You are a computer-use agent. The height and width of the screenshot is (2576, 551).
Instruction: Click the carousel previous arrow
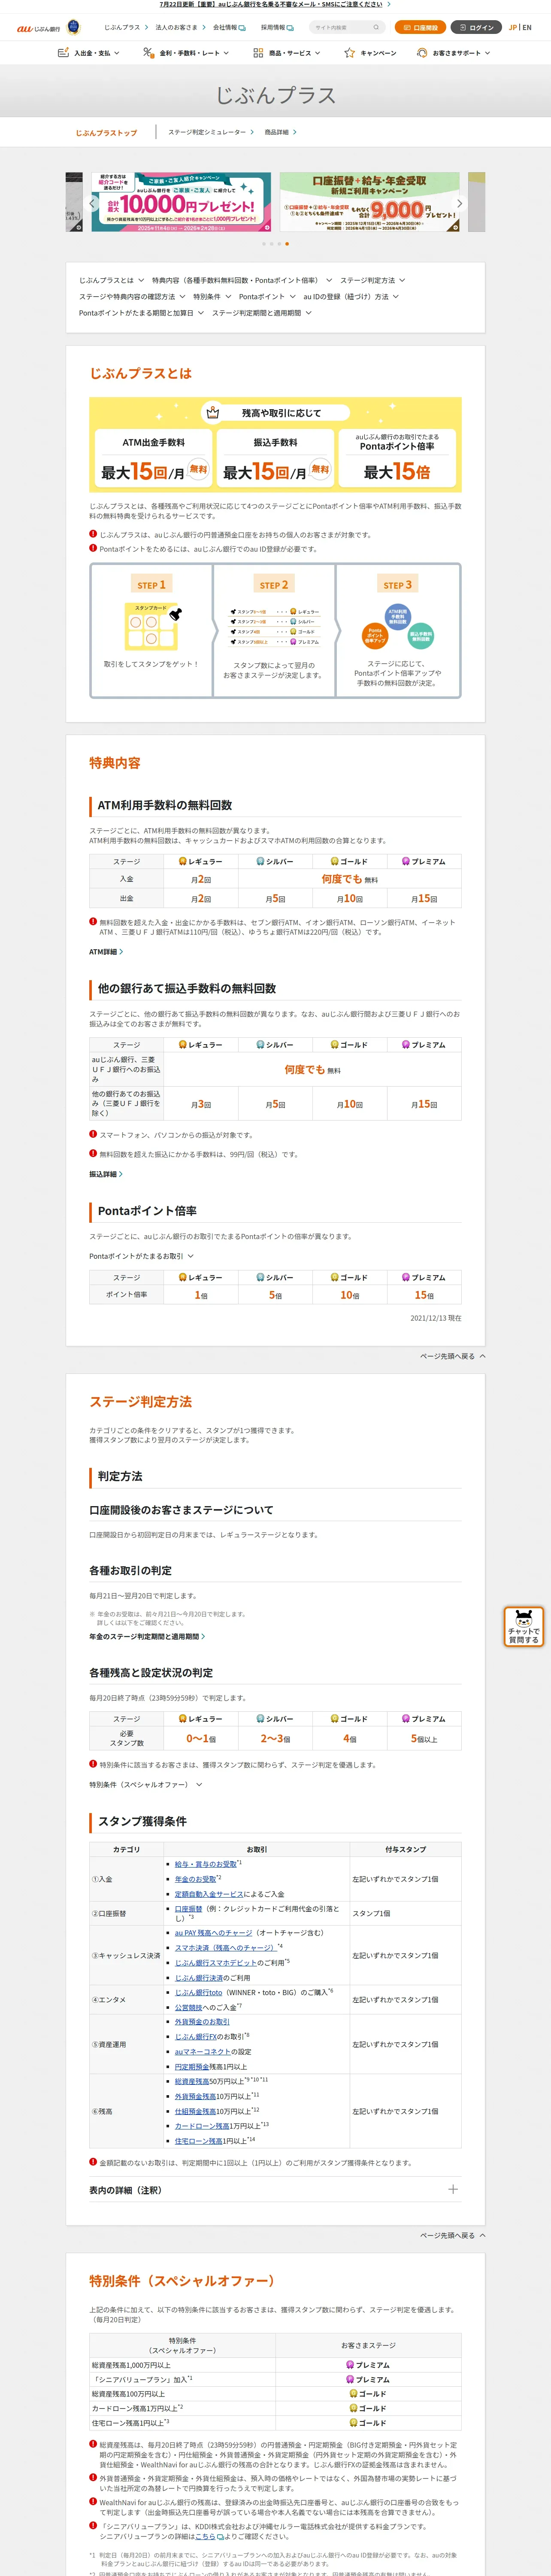(x=91, y=203)
